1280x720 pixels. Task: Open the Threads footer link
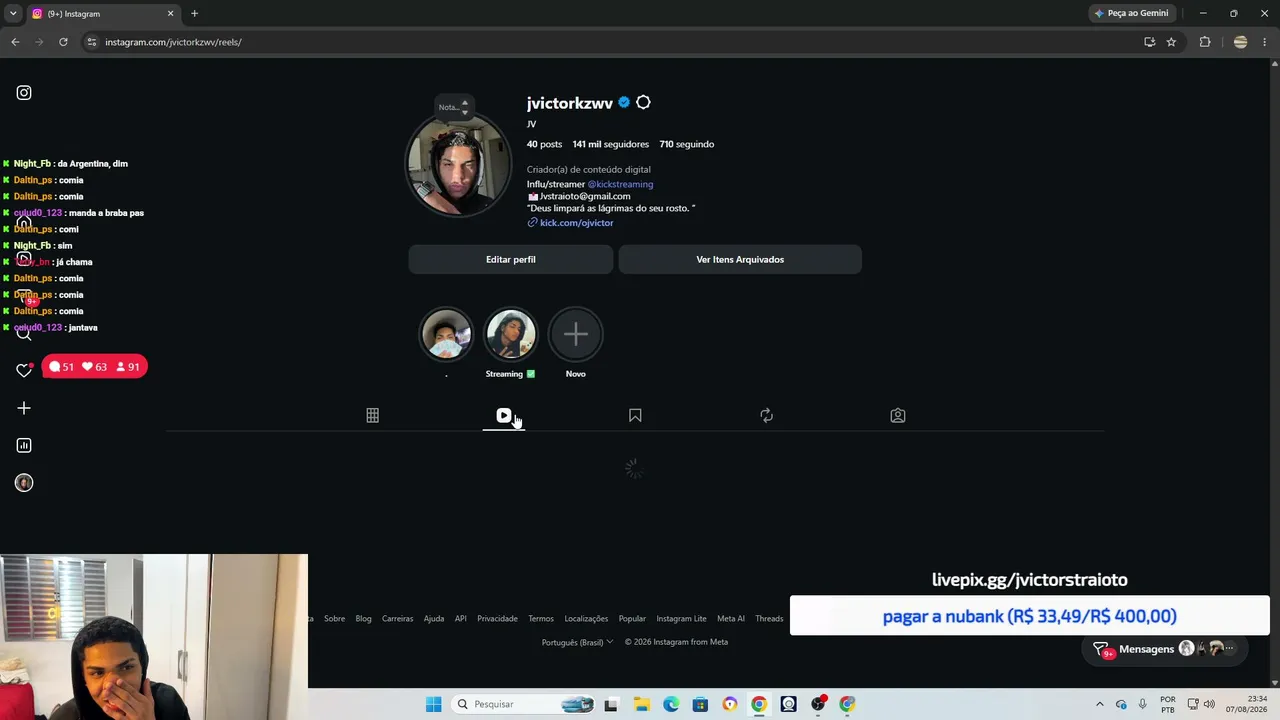(x=769, y=619)
